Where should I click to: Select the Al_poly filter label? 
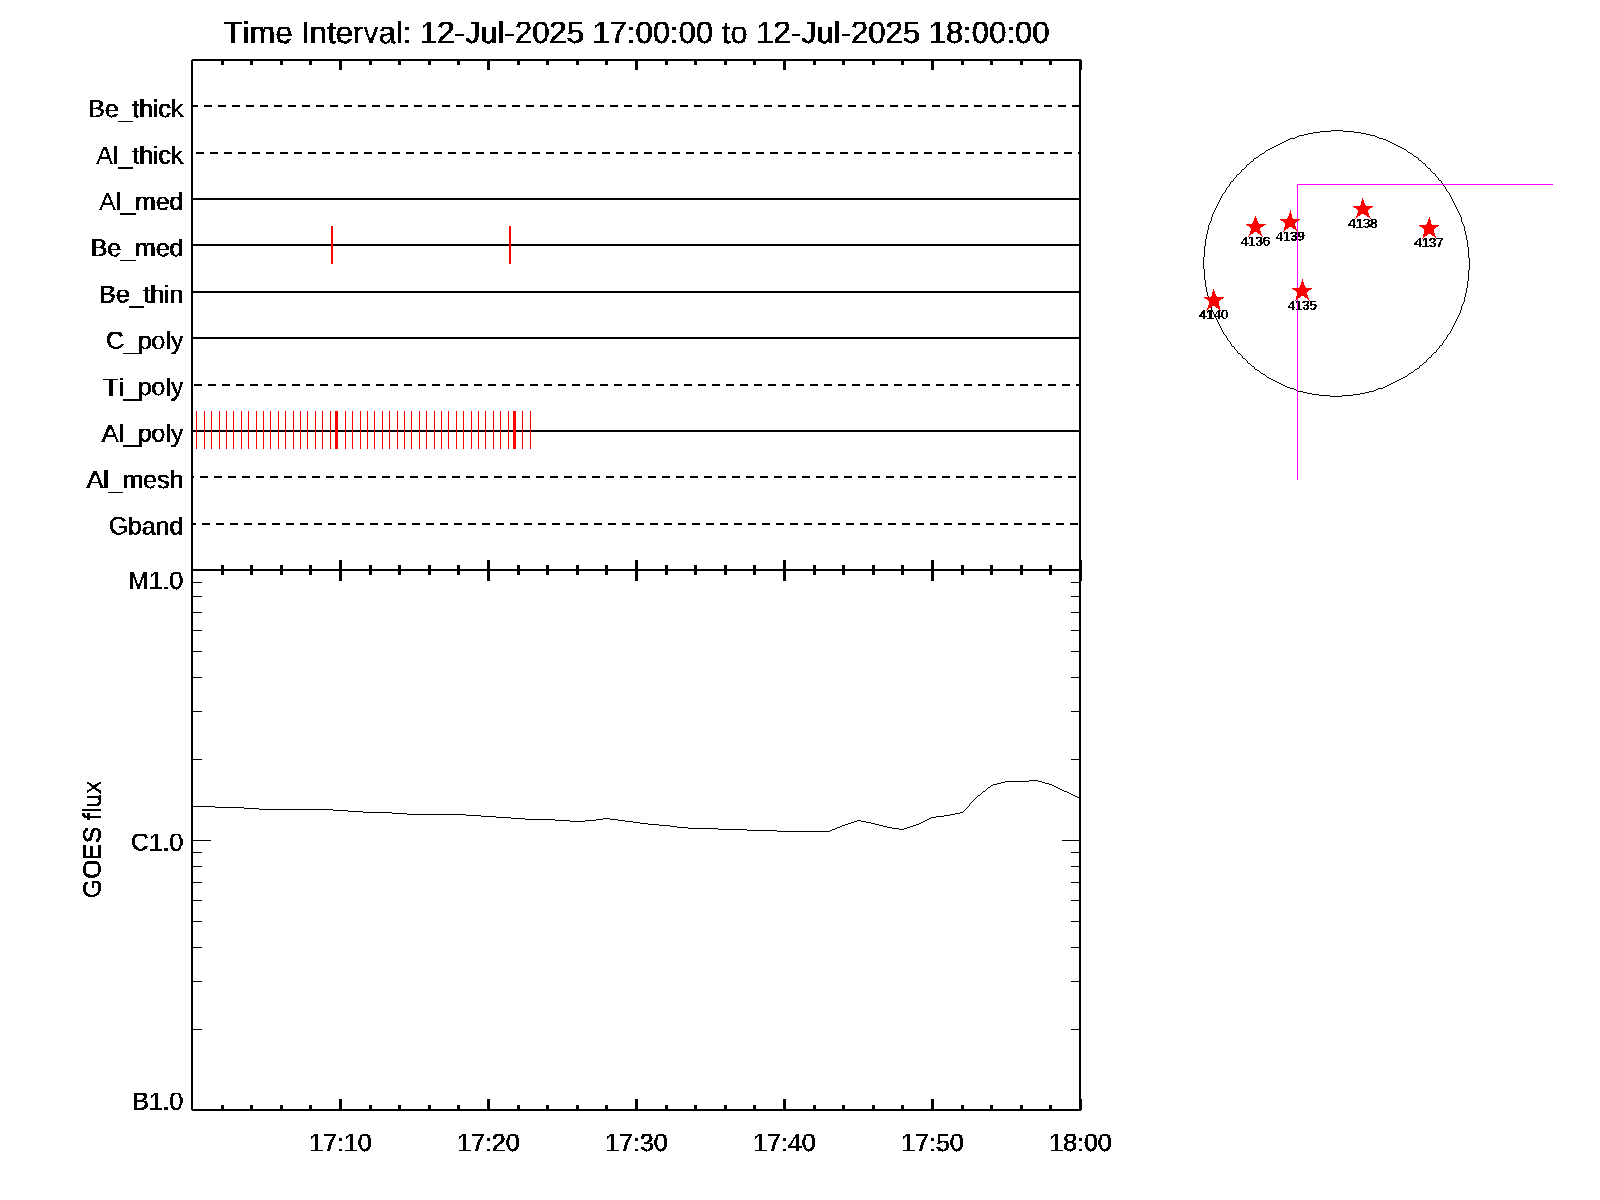pyautogui.click(x=142, y=434)
